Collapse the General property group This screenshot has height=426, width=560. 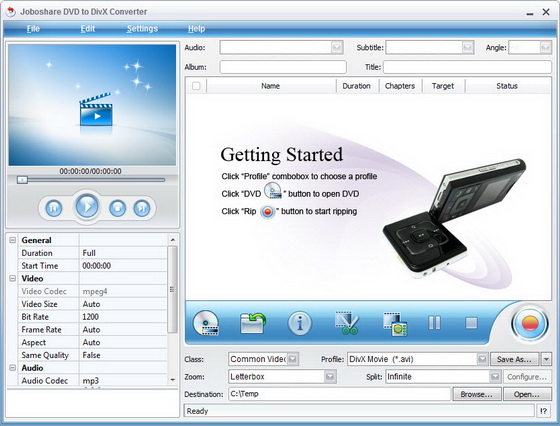pos(12,240)
